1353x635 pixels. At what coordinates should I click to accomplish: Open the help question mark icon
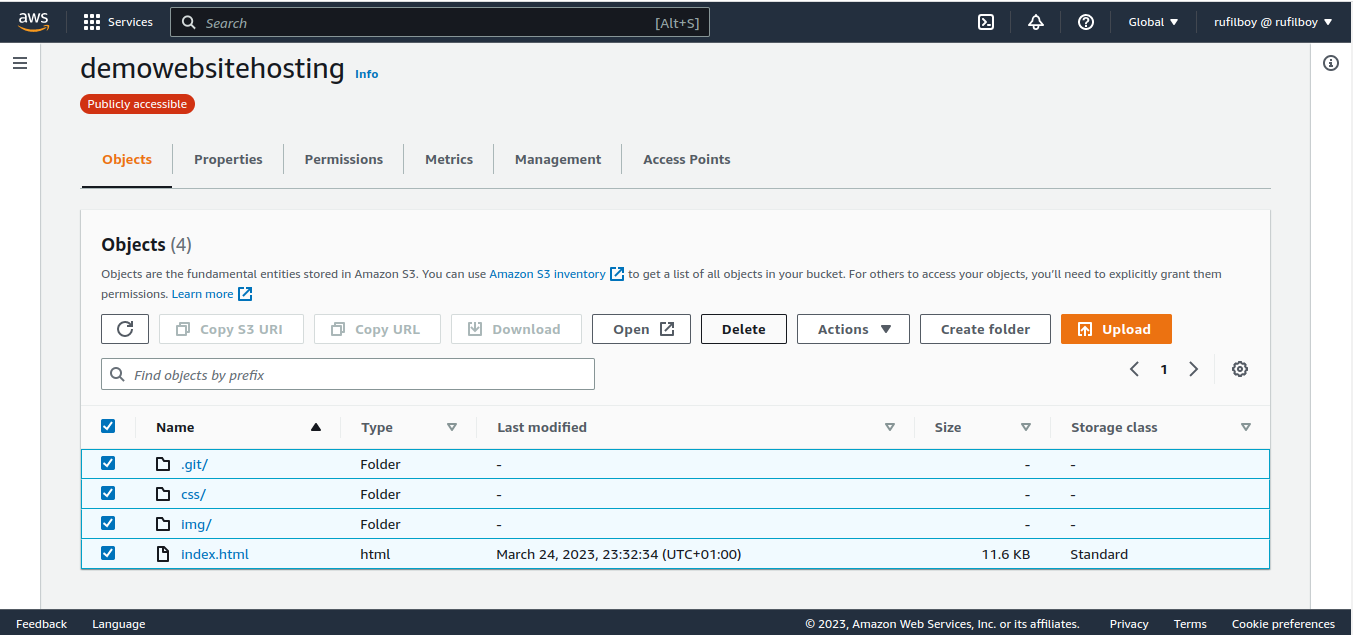point(1086,22)
